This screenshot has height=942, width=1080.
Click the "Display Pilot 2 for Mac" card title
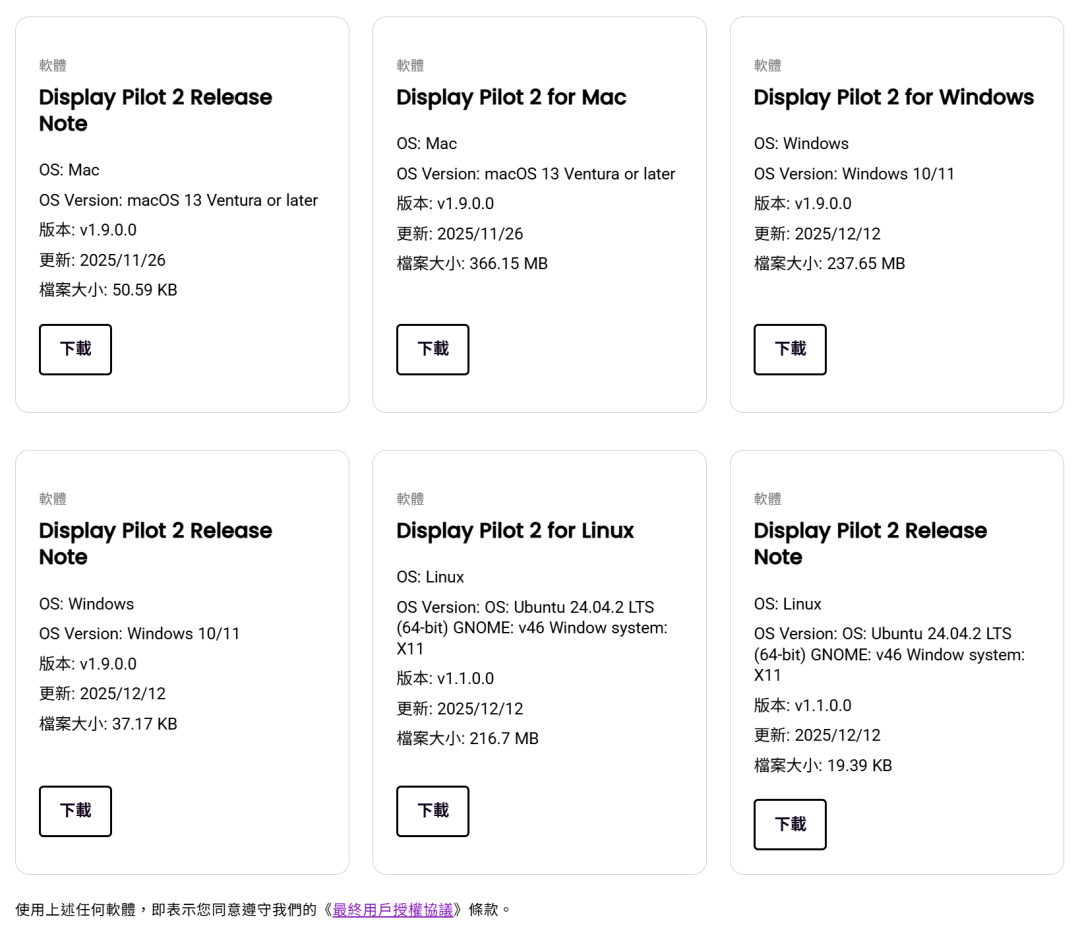pyautogui.click(x=511, y=97)
